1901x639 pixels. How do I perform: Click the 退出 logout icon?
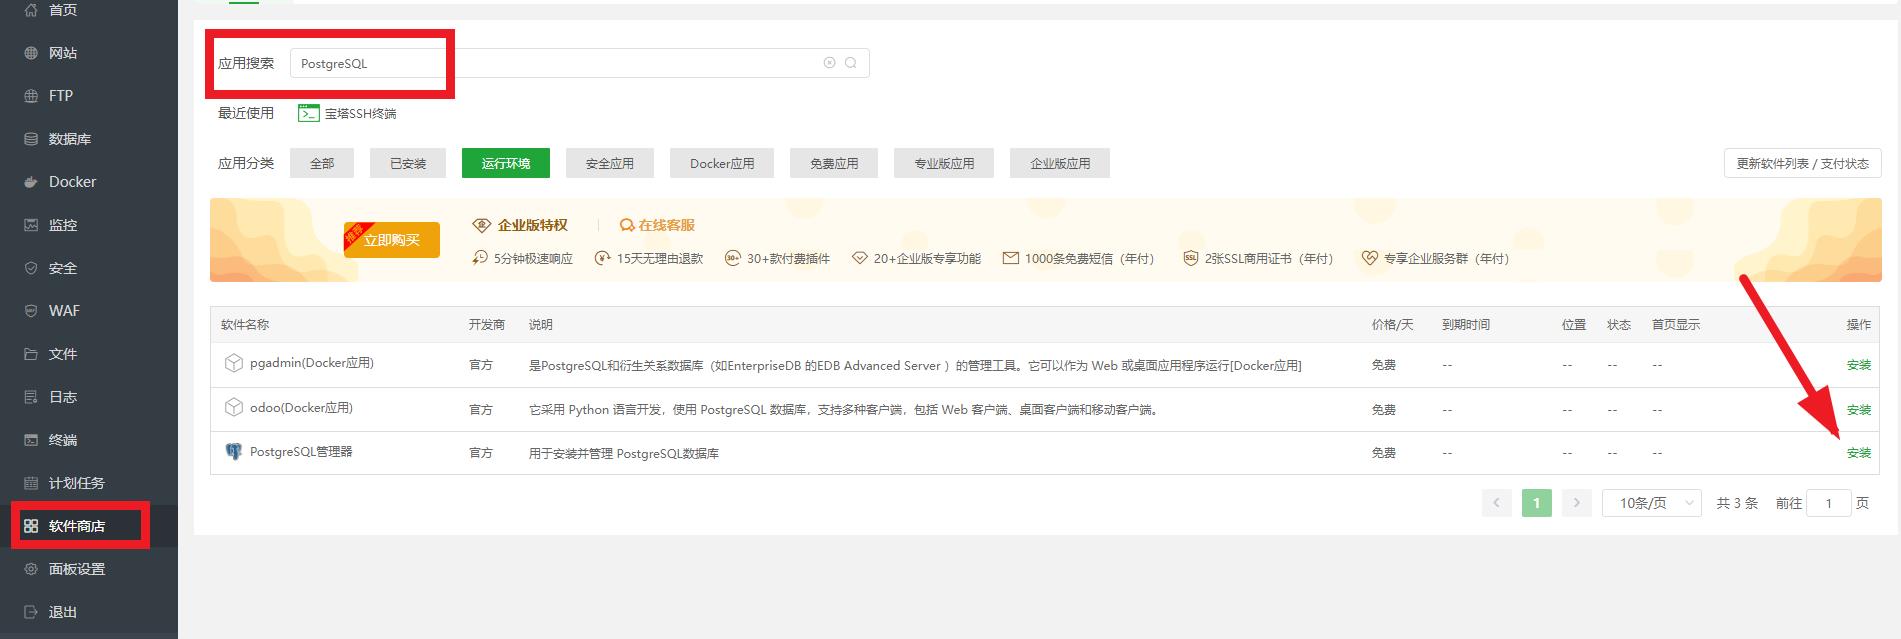click(31, 612)
